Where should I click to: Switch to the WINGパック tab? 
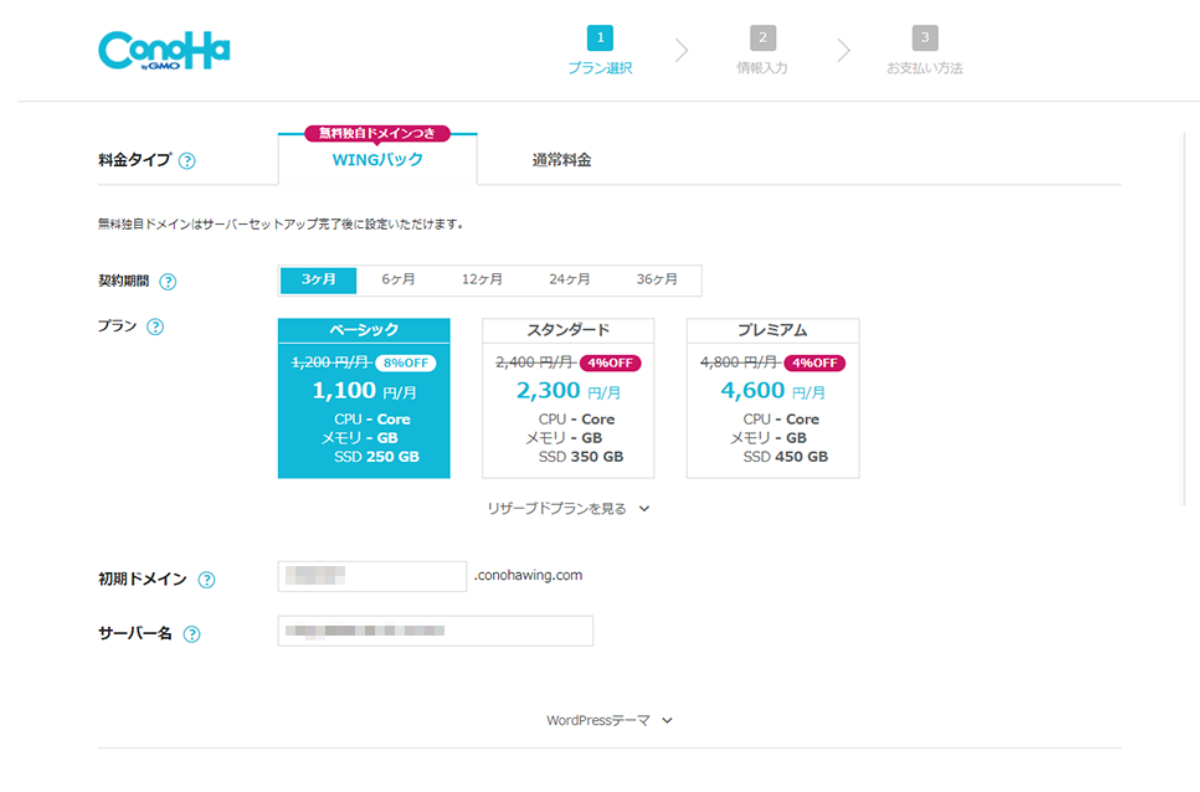378,159
